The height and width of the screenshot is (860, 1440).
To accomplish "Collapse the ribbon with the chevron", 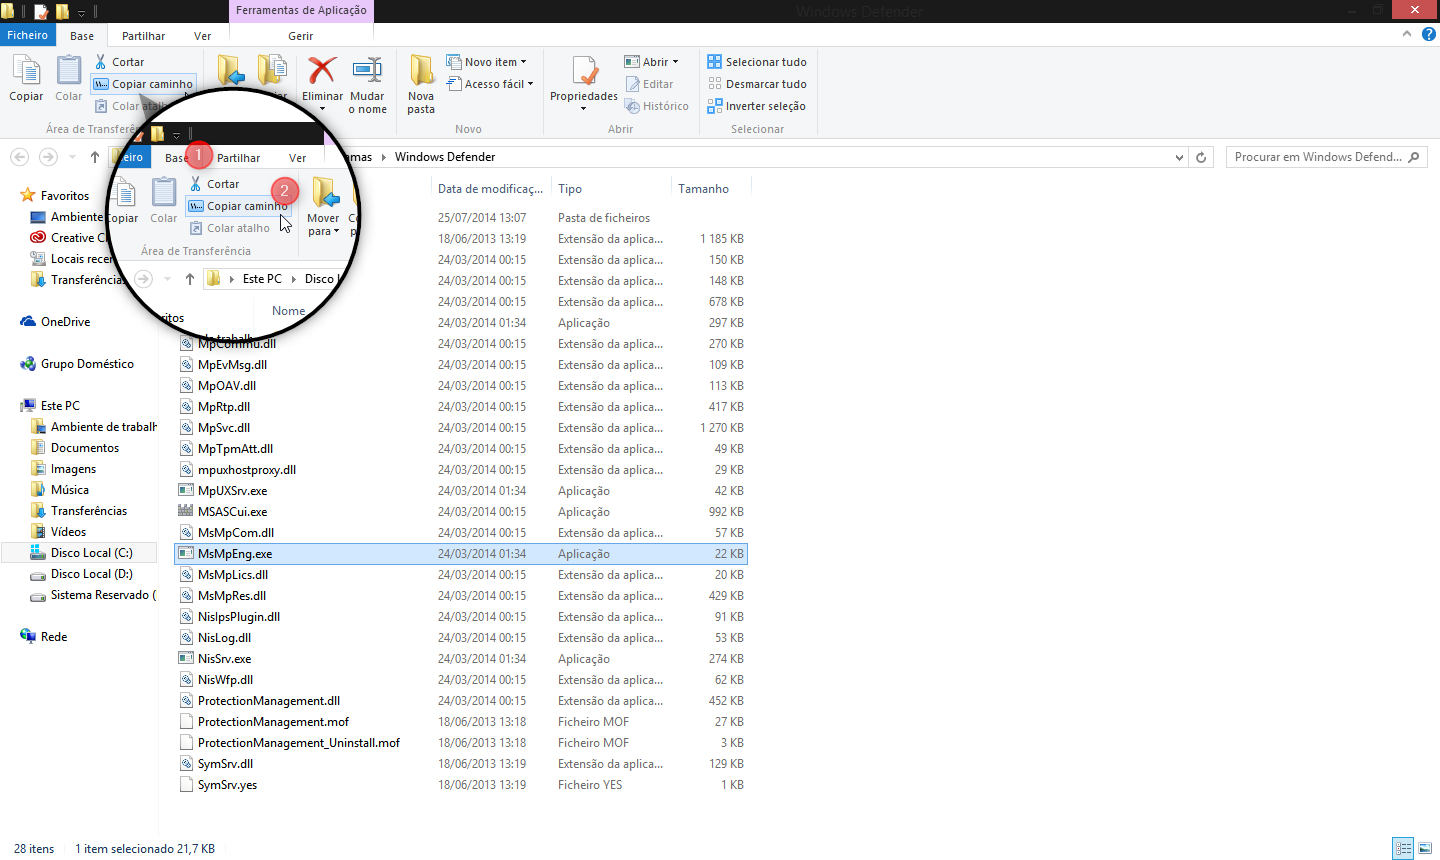I will (1407, 34).
